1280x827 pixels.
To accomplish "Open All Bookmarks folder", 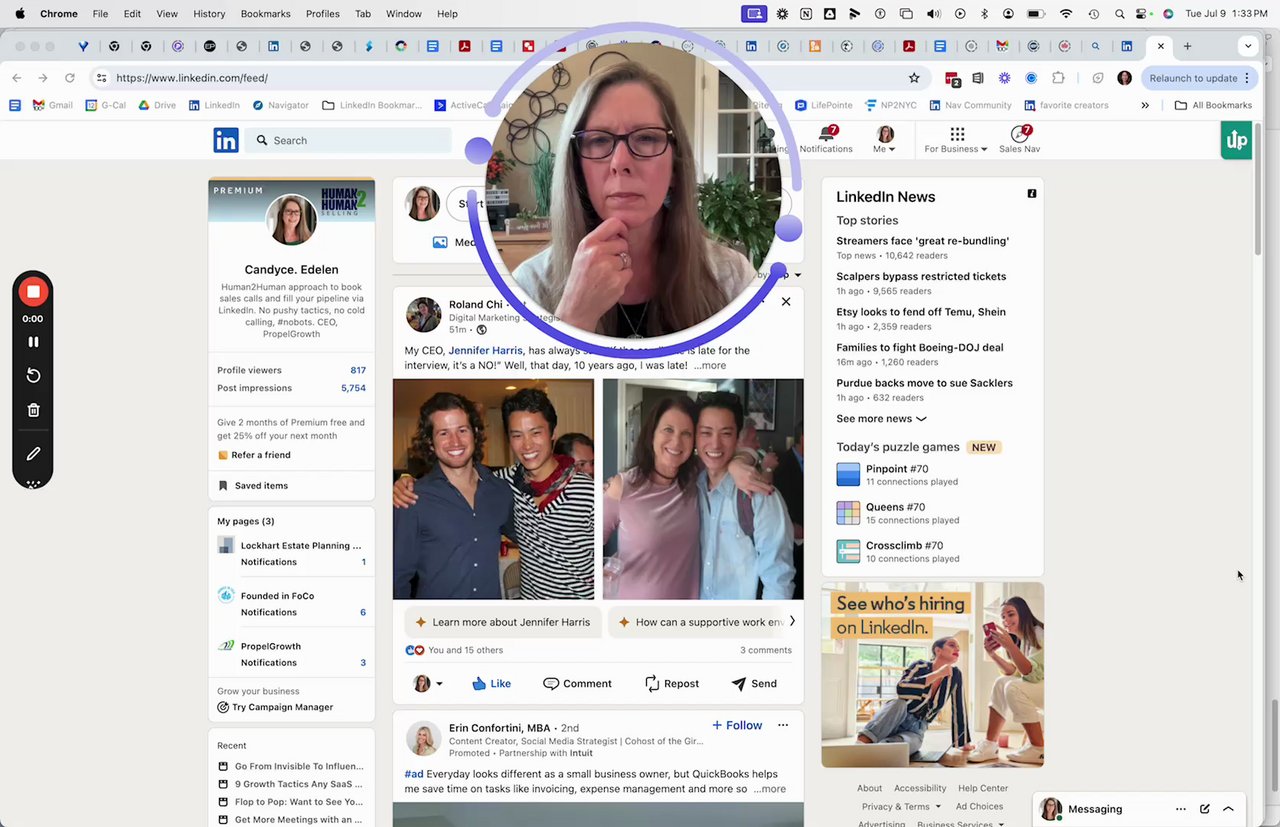I will tap(1214, 105).
